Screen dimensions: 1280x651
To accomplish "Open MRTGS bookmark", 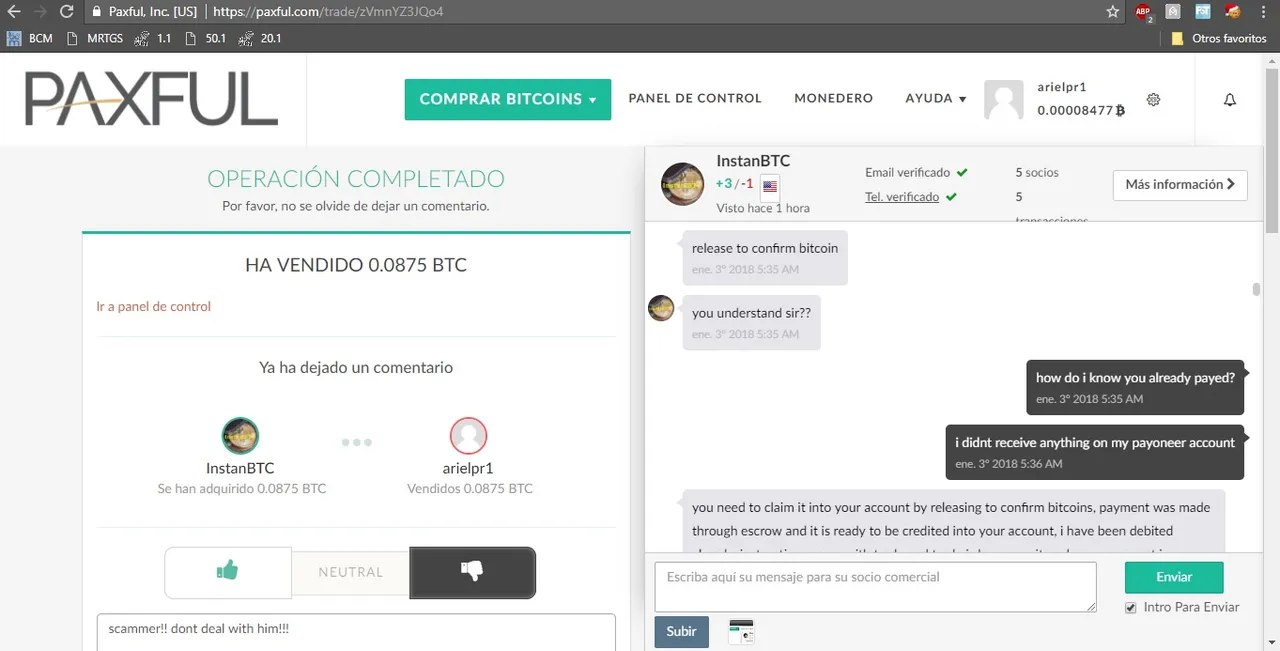I will 95,38.
